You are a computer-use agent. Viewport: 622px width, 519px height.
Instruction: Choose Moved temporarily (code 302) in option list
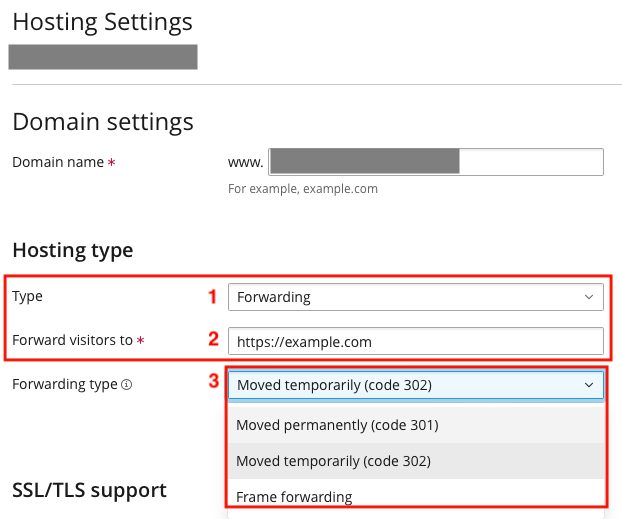click(x=333, y=461)
